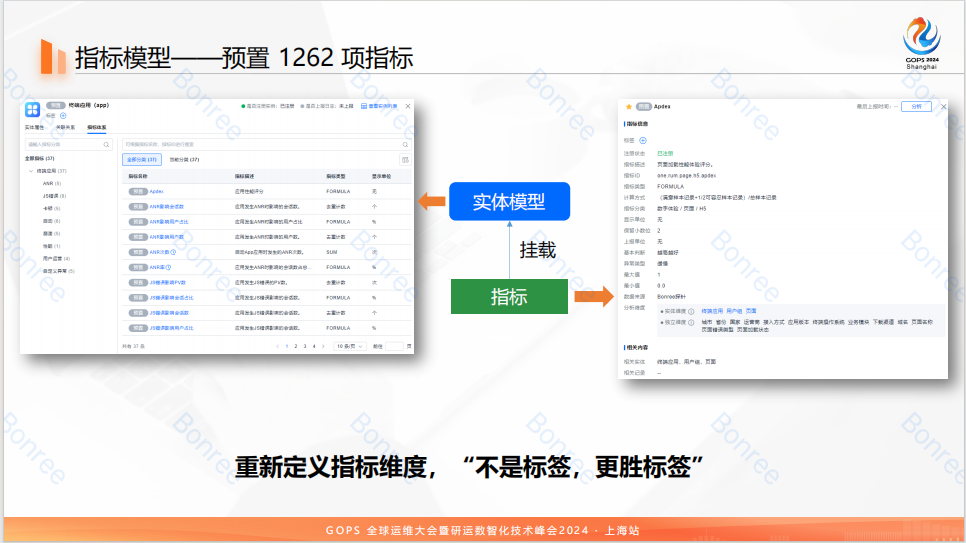Select the 全部分类 (37) filter button
The width and height of the screenshot is (966, 543).
pos(142,160)
